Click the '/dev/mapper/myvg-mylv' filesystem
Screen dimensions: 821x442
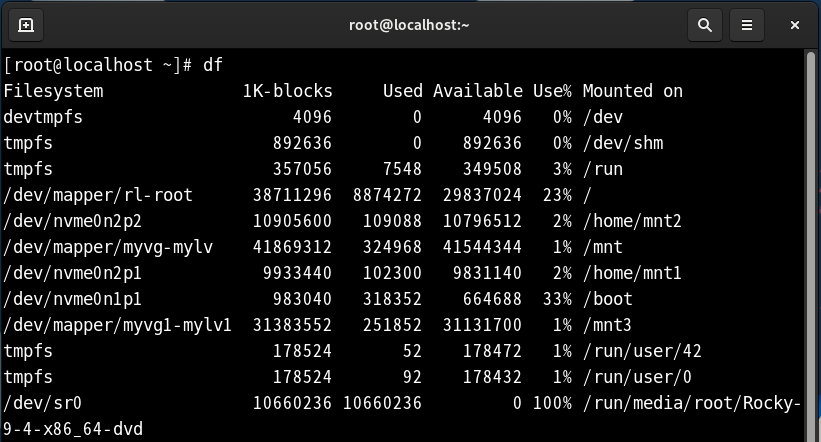click(108, 247)
